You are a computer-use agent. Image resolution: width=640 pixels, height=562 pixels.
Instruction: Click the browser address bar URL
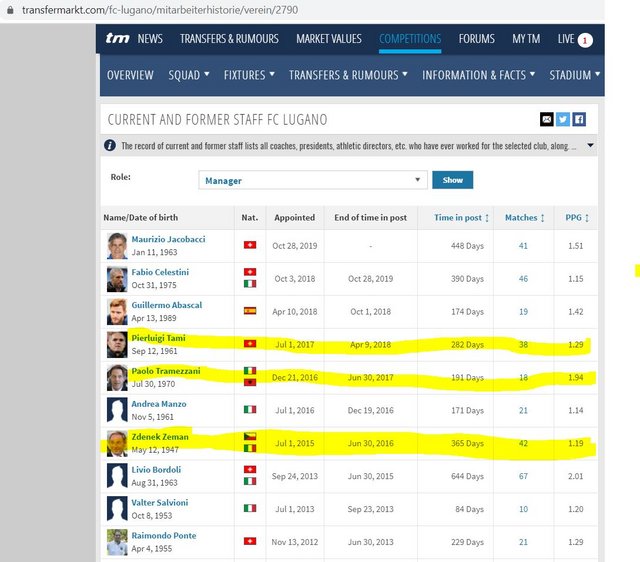160,10
